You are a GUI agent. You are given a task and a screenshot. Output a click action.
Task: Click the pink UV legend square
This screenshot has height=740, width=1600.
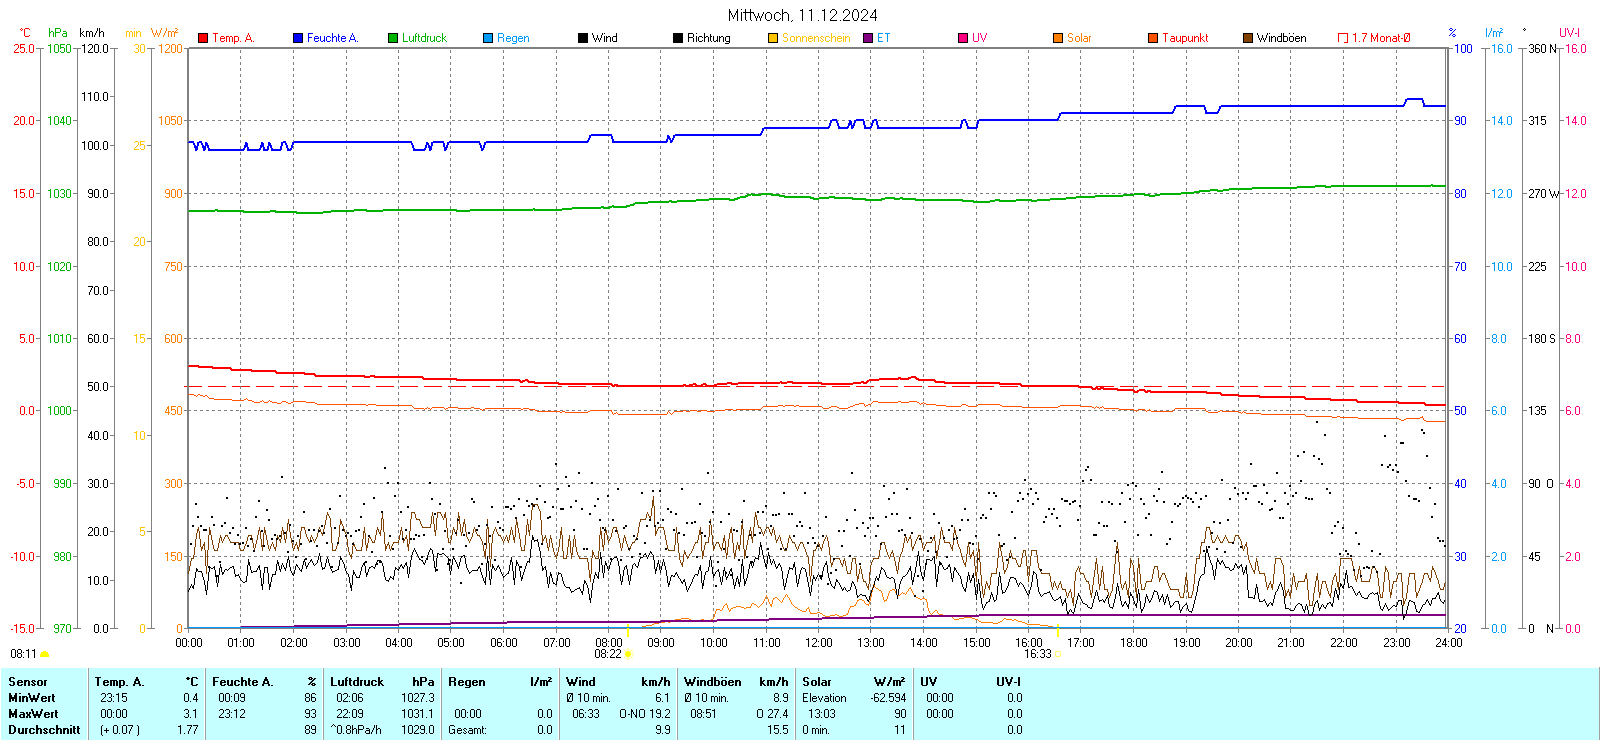[x=963, y=38]
